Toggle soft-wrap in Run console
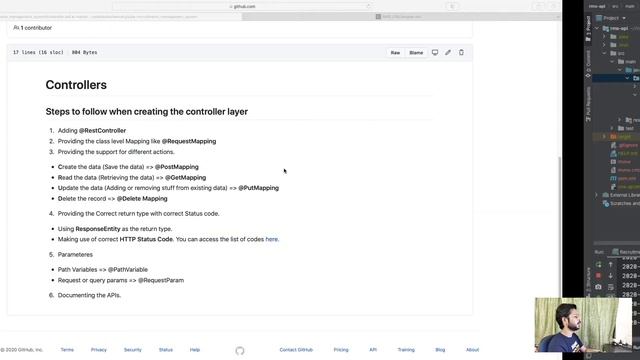640x360 pixels. (611, 287)
